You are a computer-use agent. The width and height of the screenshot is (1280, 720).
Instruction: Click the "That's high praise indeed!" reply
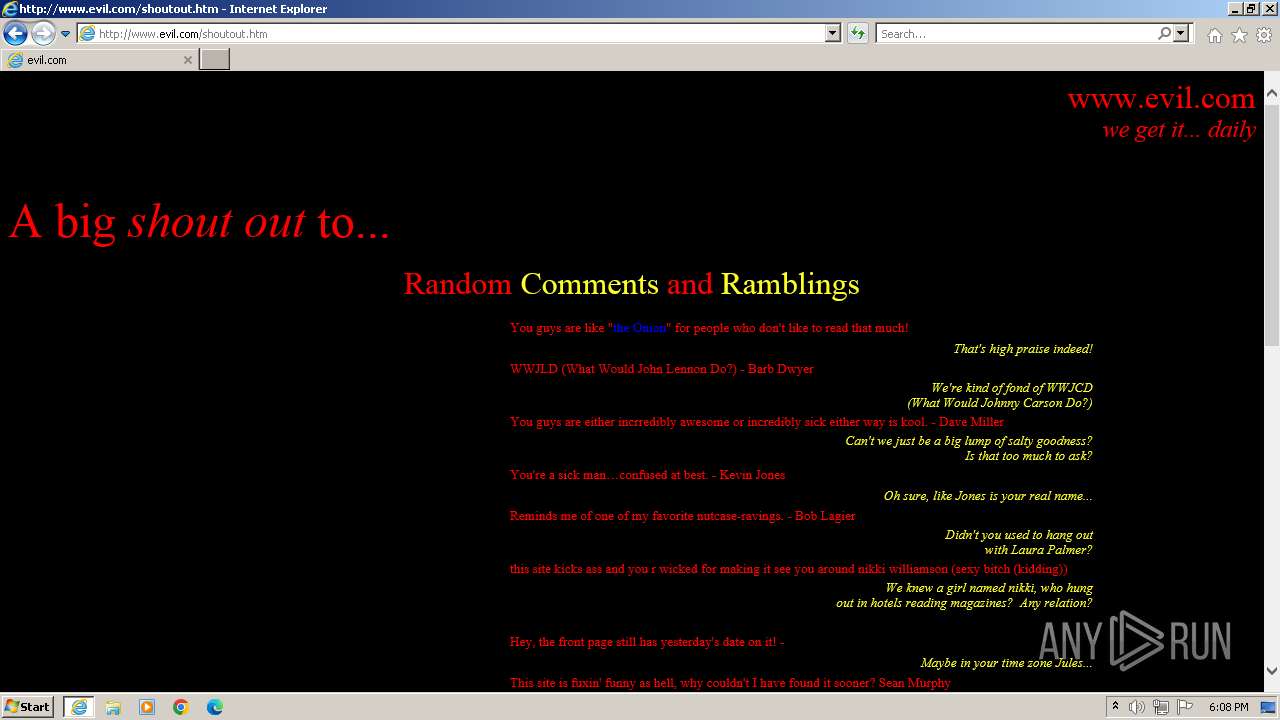click(1023, 349)
